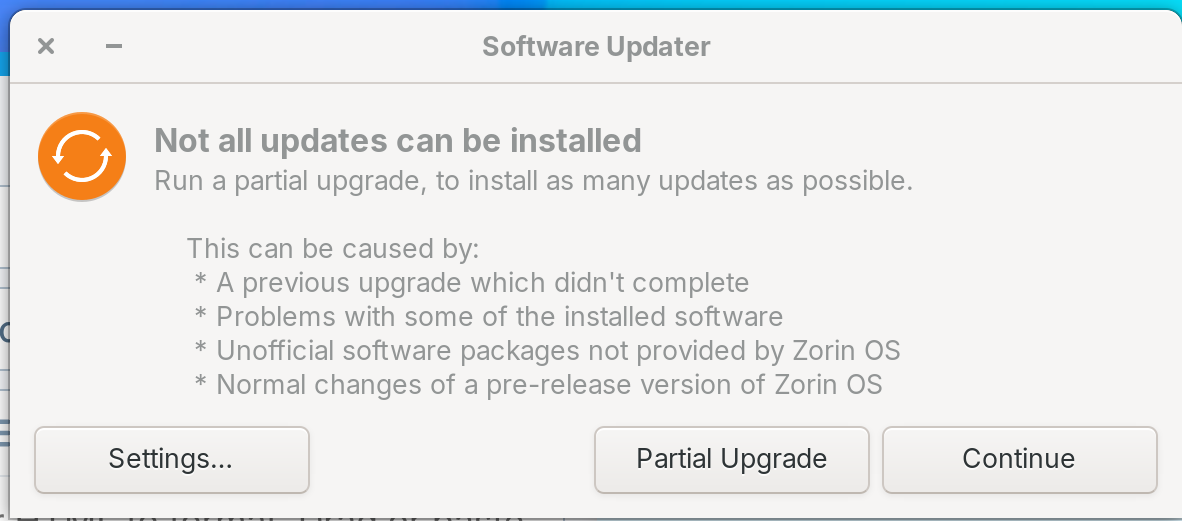Click the empty header bar right of the title
Screen dimensions: 1182x521
point(942,47)
